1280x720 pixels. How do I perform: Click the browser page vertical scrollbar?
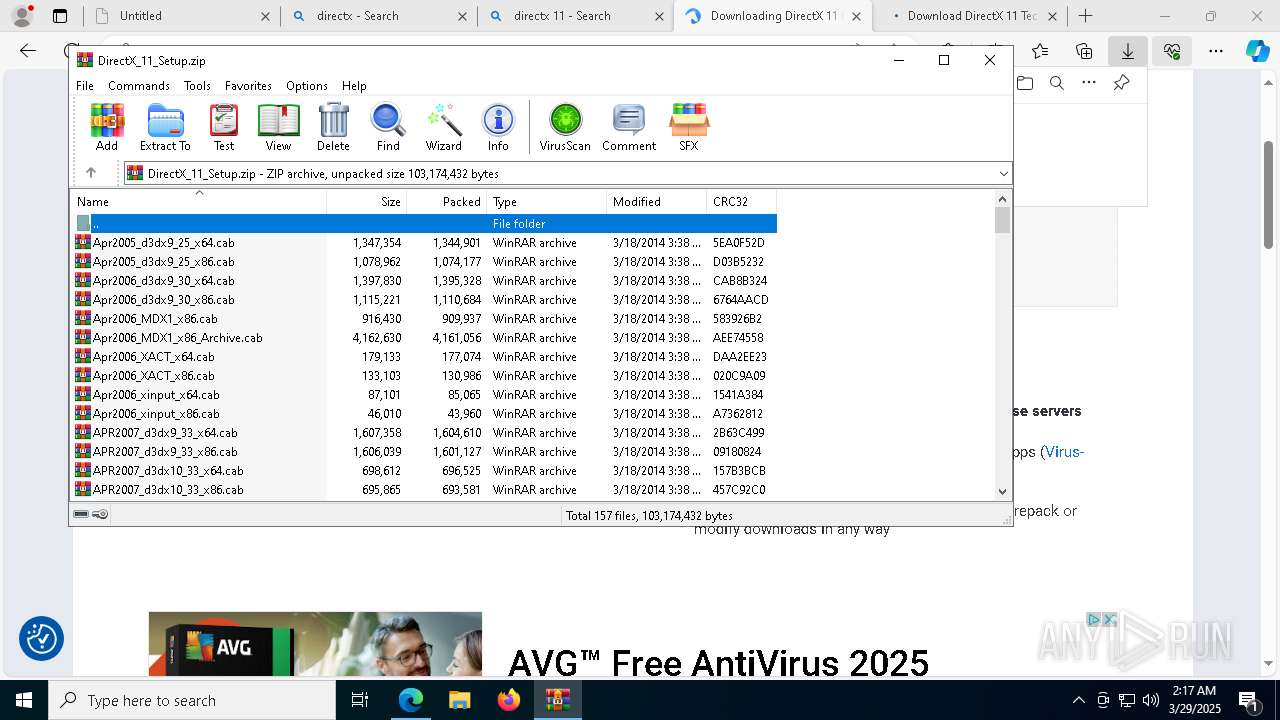[1269, 195]
